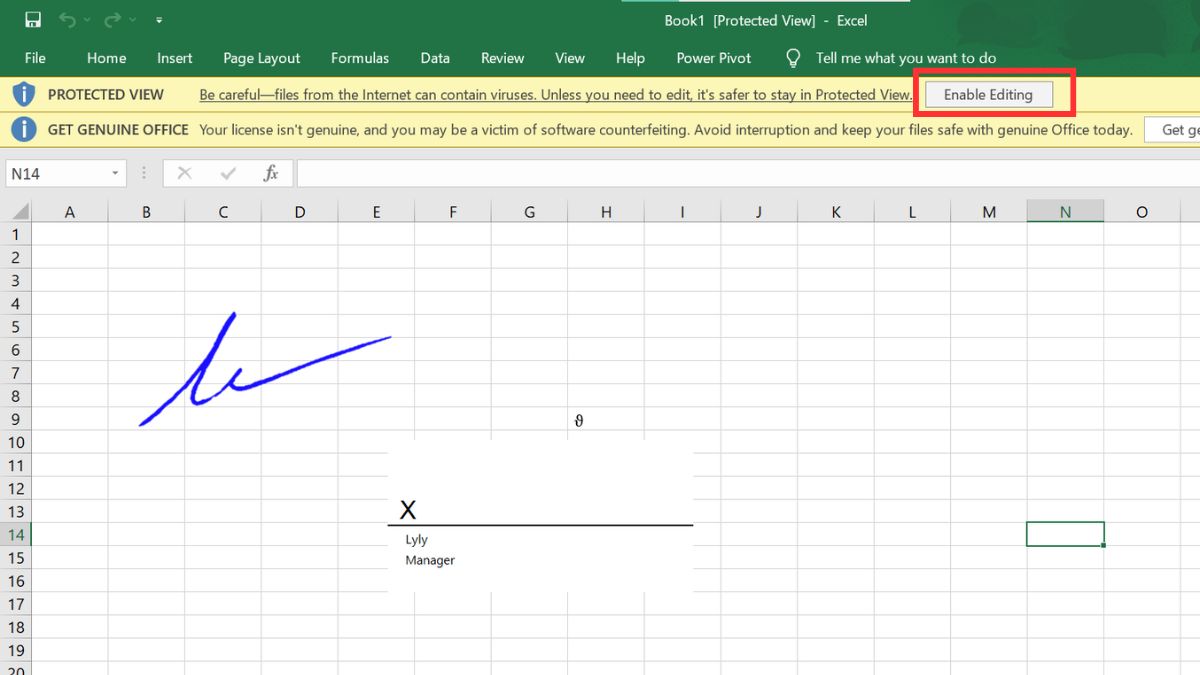Click the Save icon in title bar

(x=33, y=20)
